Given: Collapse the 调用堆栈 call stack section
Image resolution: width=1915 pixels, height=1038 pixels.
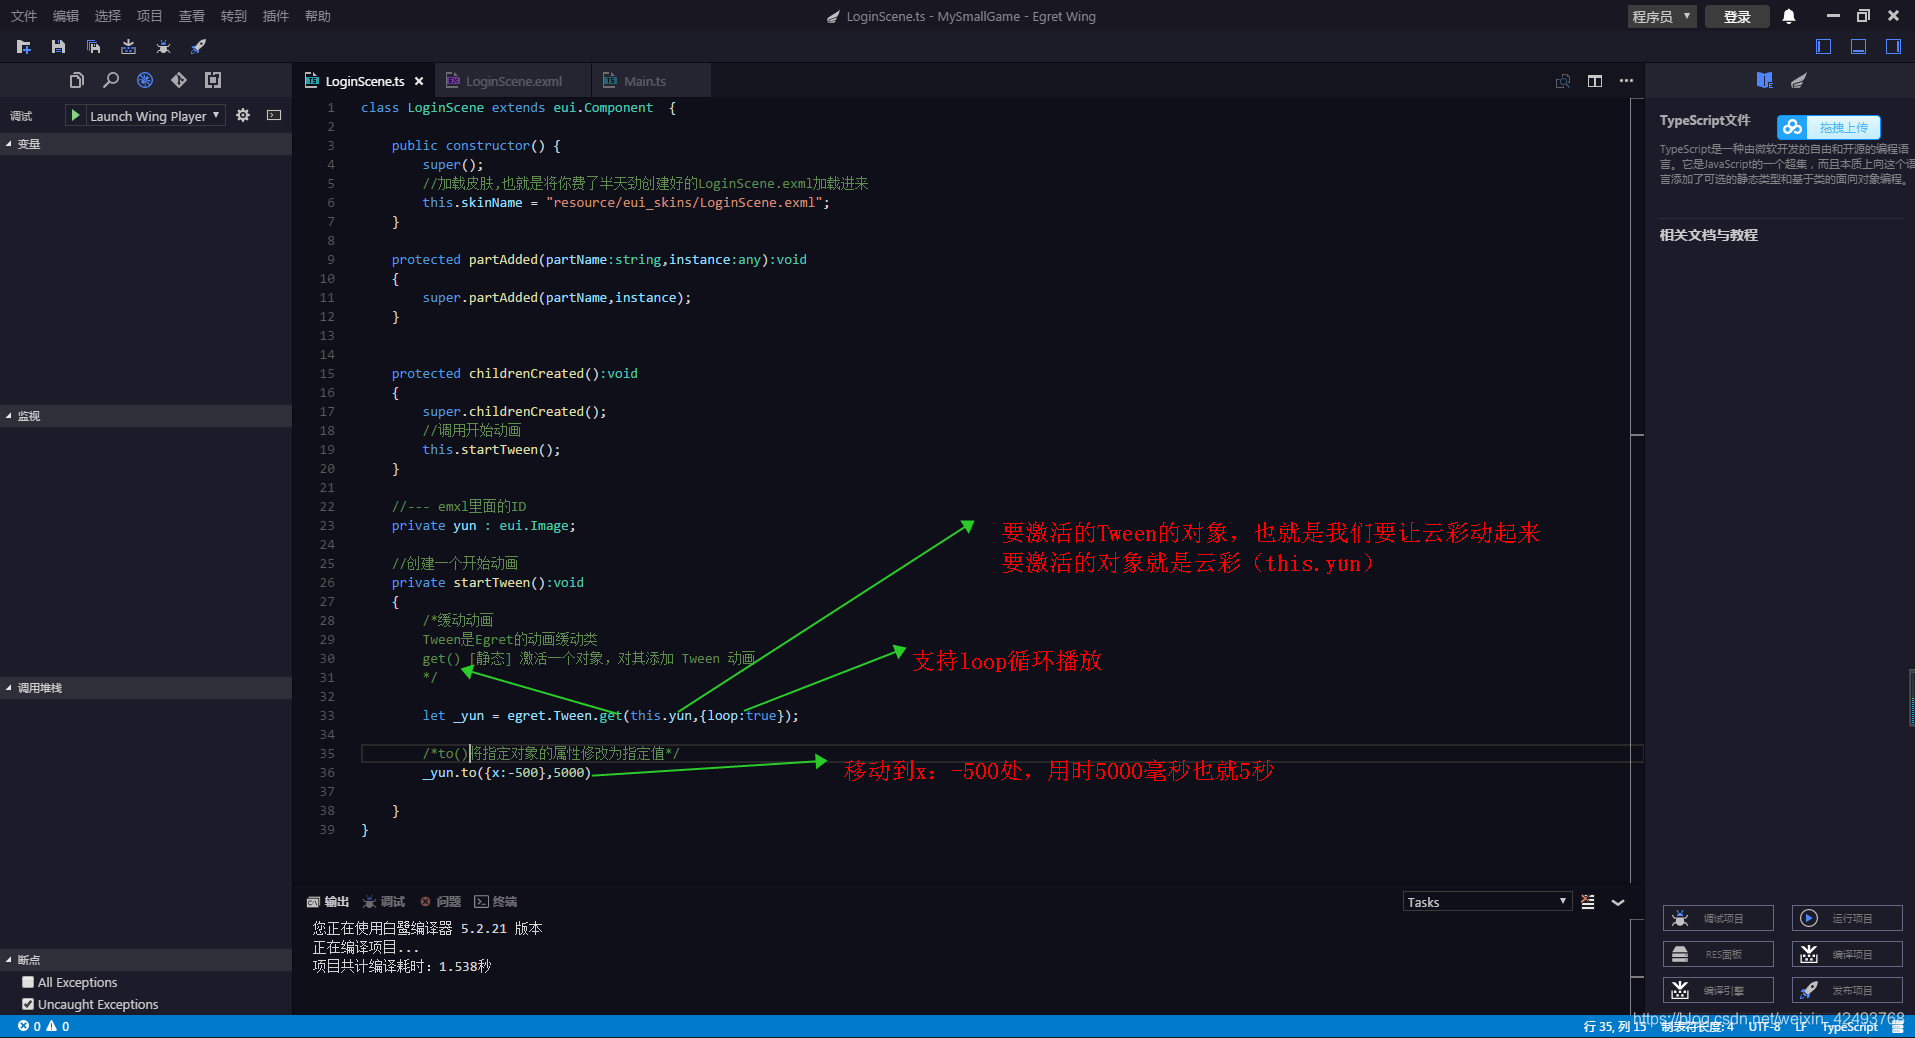Looking at the screenshot, I should coord(145,688).
